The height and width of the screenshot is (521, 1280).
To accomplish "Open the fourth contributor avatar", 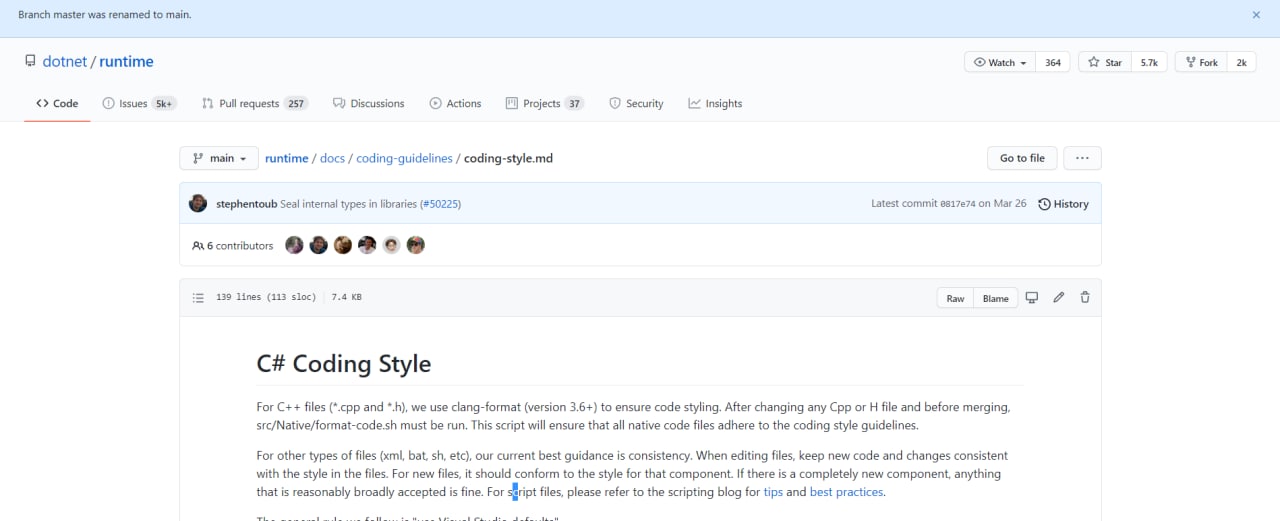I will [367, 245].
